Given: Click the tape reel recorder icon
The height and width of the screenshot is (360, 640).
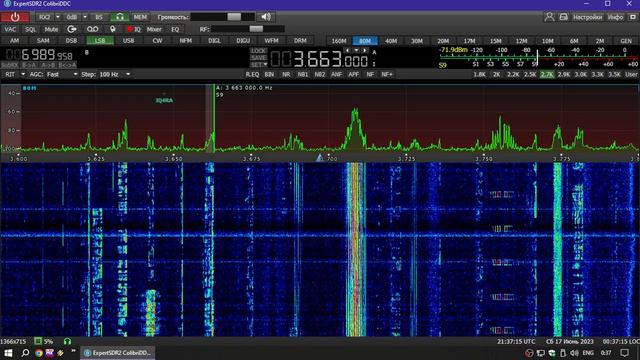Looking at the screenshot, I should [x=93, y=29].
